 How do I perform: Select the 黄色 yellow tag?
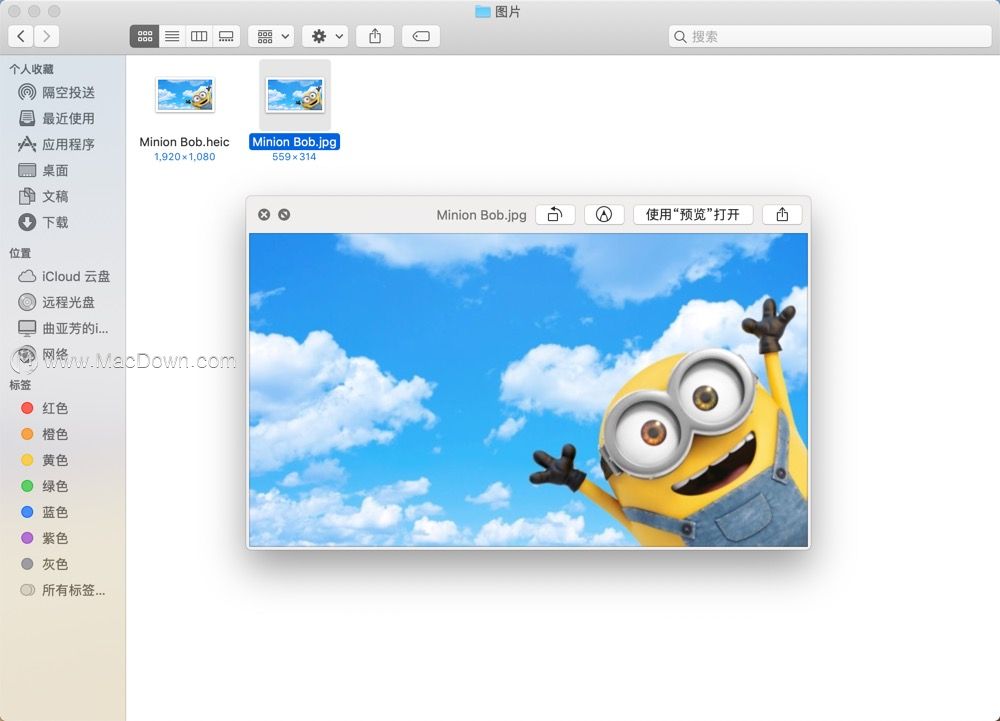click(x=62, y=460)
